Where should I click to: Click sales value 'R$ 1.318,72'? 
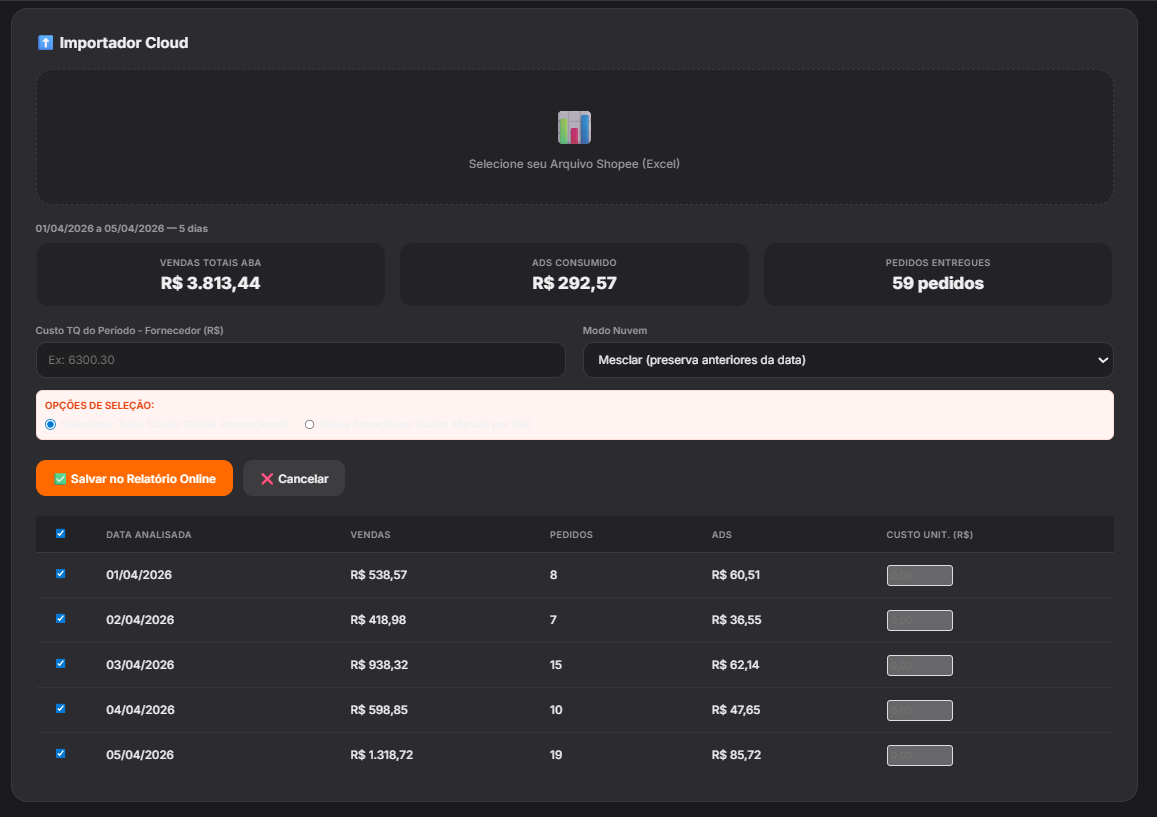click(x=381, y=755)
